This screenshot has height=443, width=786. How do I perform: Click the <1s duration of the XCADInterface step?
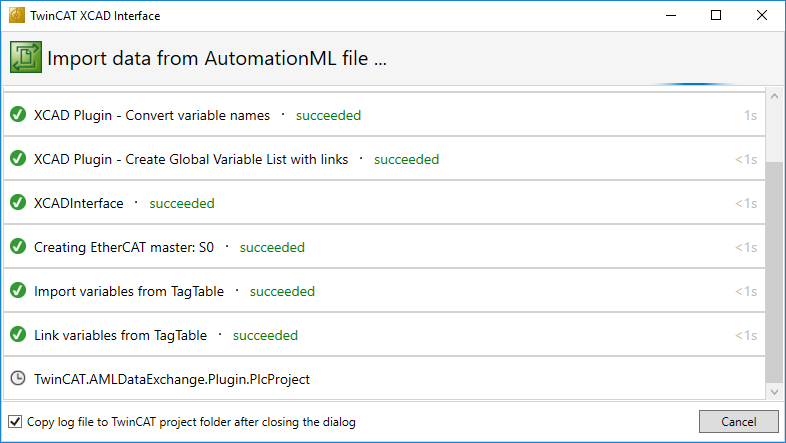(x=746, y=203)
